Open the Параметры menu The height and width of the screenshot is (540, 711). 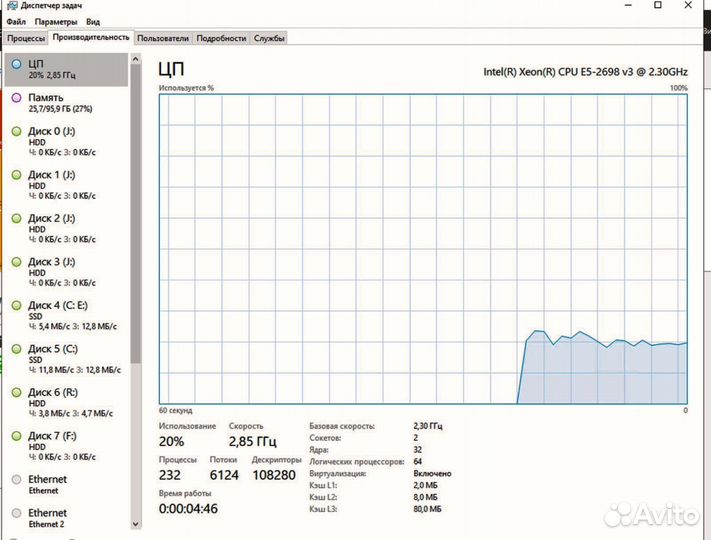pyautogui.click(x=55, y=21)
